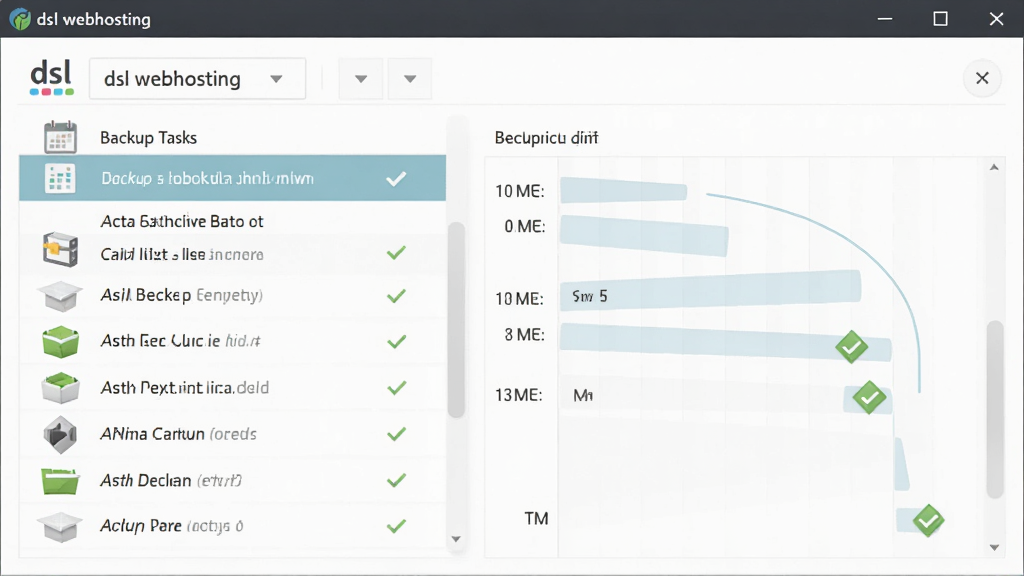Click the task list's vertical scrollbar thumb
This screenshot has width=1024, height=576.
(x=456, y=319)
